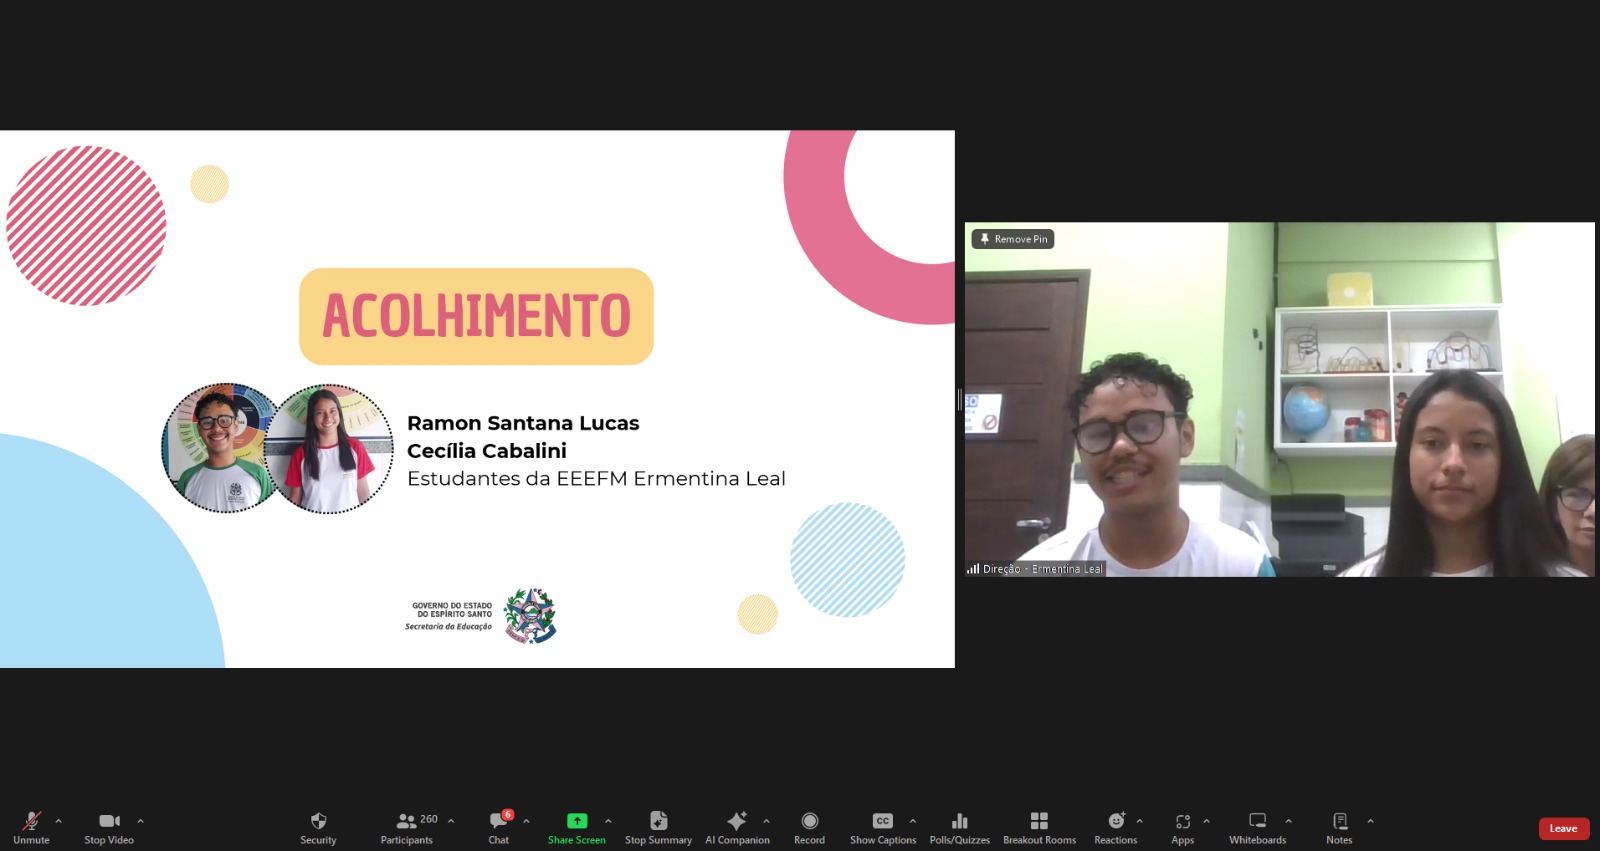Click the participant count 260
The width and height of the screenshot is (1600, 851).
[x=429, y=819]
